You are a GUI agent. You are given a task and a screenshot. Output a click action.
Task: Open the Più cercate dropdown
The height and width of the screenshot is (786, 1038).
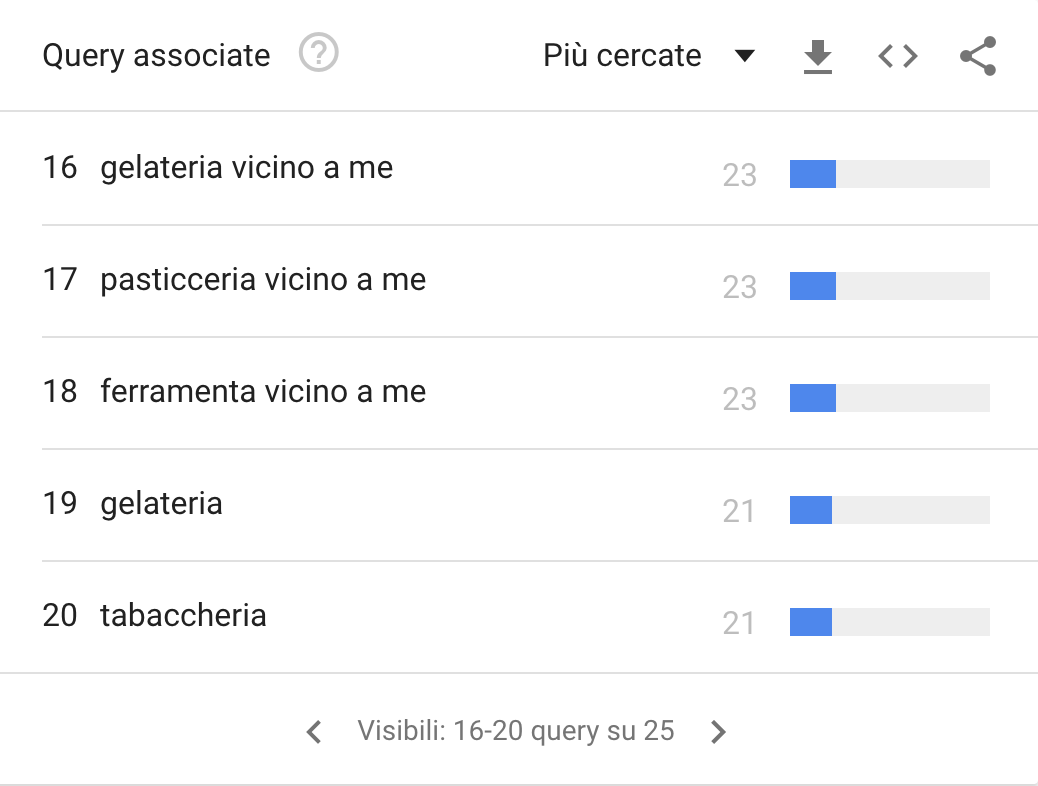622,56
